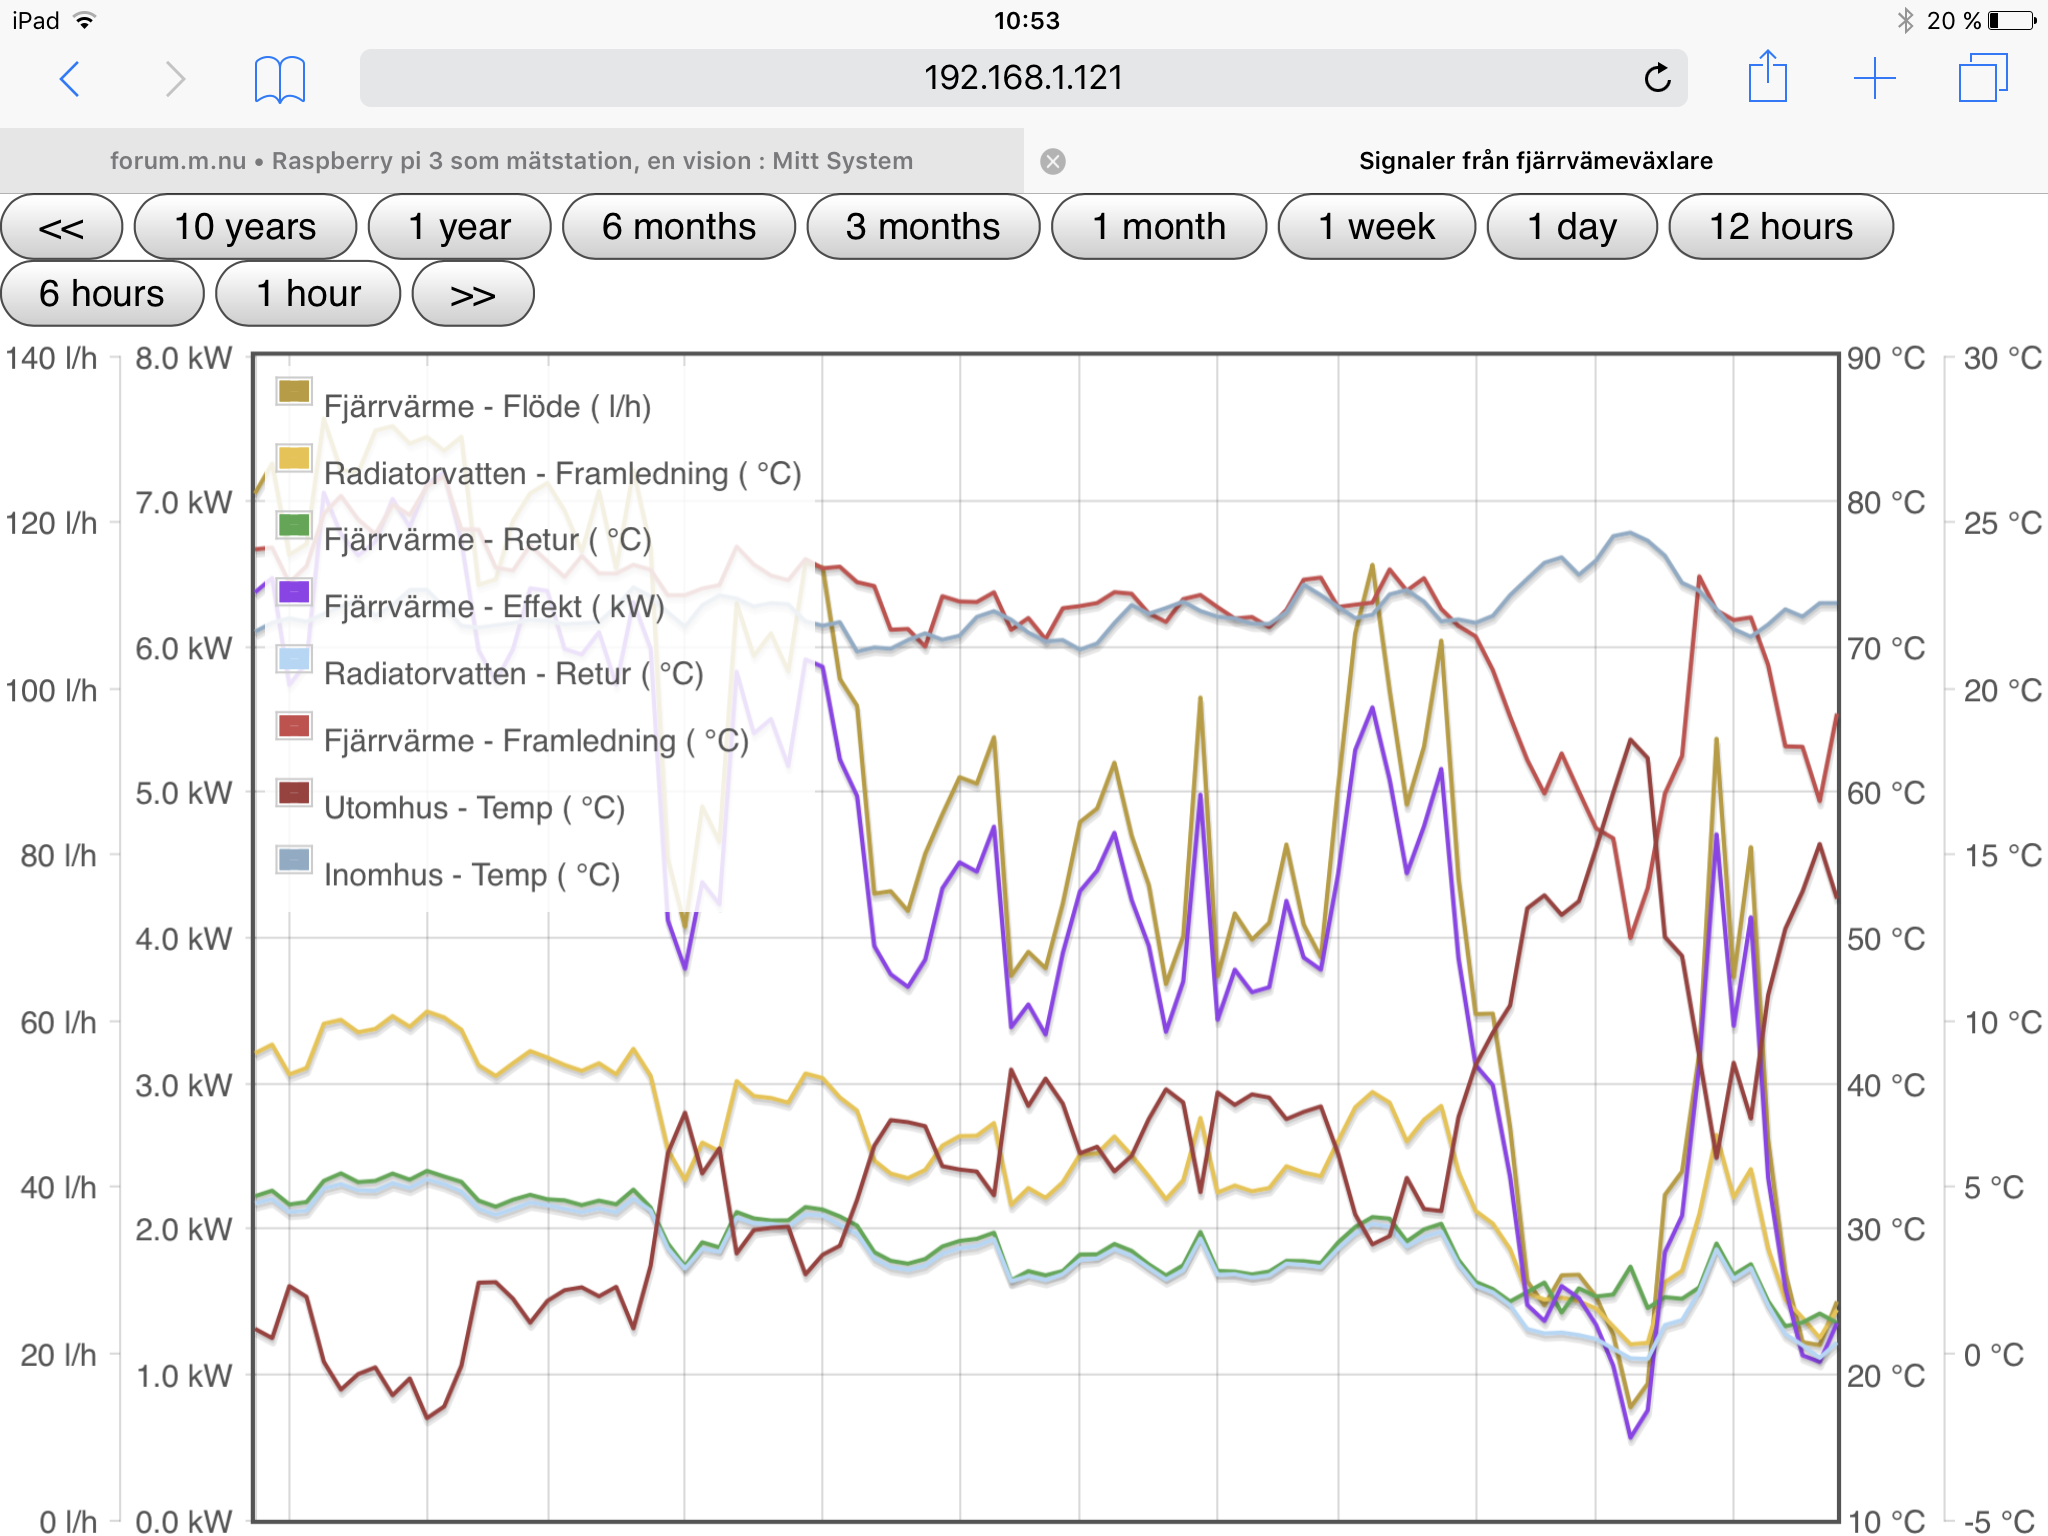
Task: Open the bookmarks book icon
Action: coord(279,79)
